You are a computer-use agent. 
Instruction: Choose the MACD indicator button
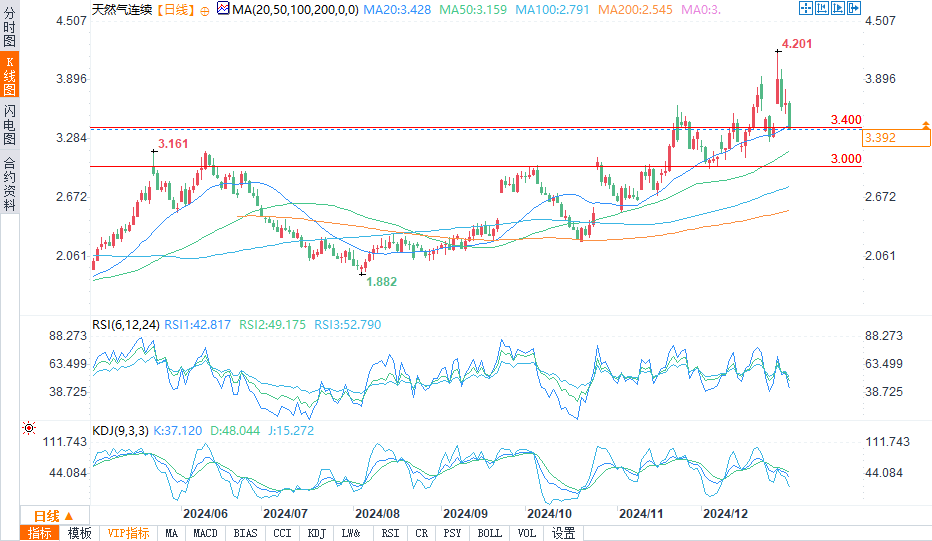[206, 533]
